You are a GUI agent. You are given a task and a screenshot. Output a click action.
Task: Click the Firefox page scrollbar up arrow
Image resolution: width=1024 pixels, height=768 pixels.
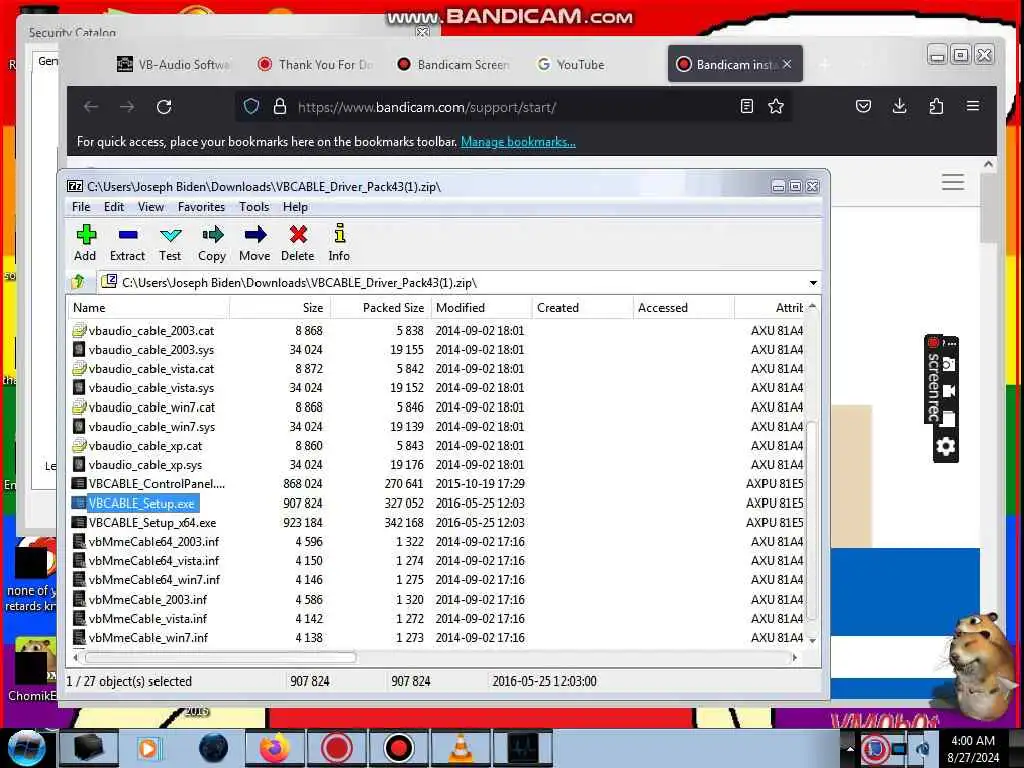pos(989,165)
